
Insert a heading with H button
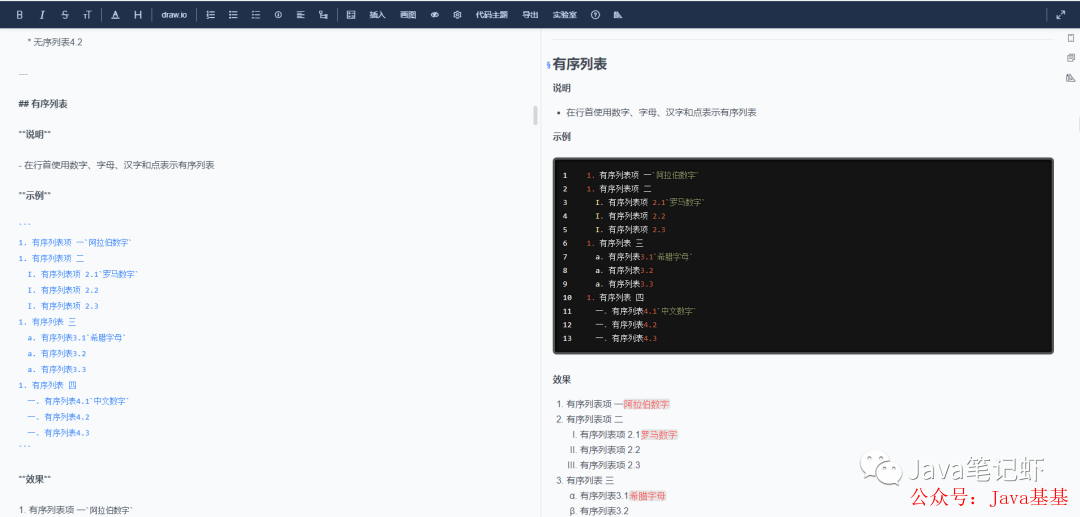click(138, 14)
